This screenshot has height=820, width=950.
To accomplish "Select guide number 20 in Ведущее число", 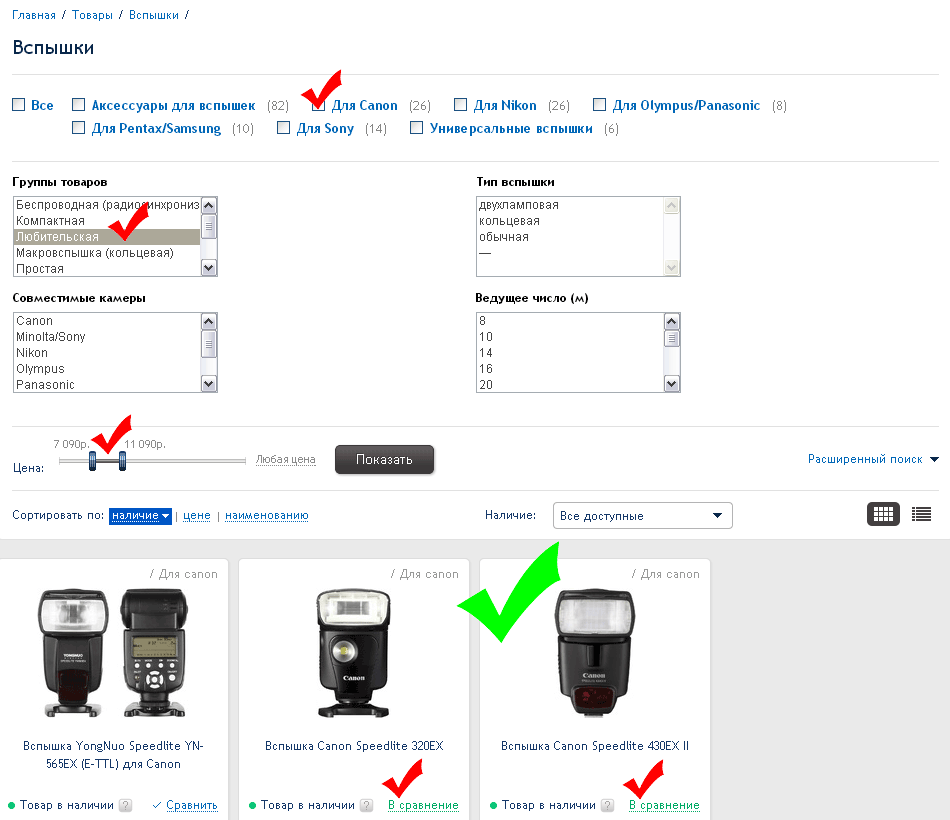I will pos(570,384).
